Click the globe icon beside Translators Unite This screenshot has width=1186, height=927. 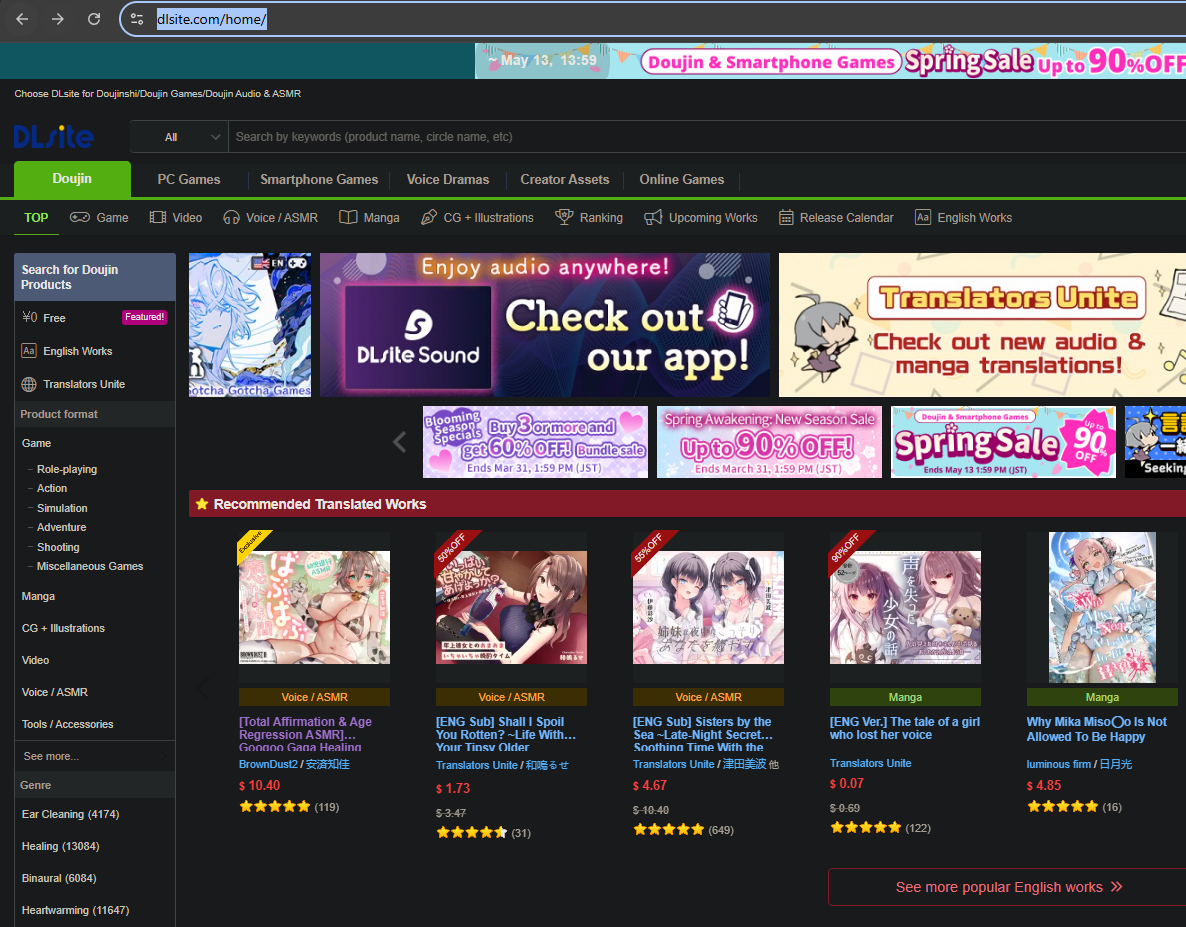pos(29,384)
